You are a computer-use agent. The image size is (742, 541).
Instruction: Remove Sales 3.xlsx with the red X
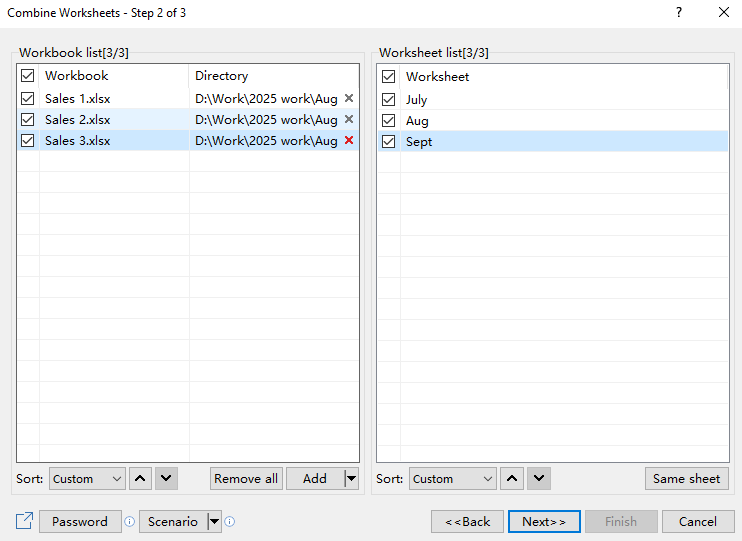349,140
